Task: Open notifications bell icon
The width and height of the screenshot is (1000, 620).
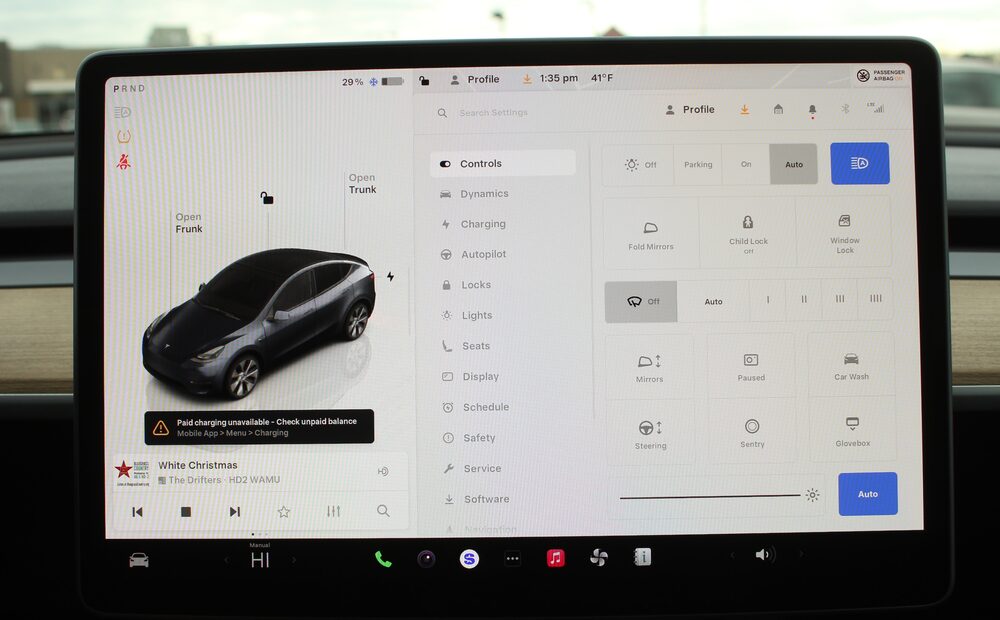Action: pos(812,110)
